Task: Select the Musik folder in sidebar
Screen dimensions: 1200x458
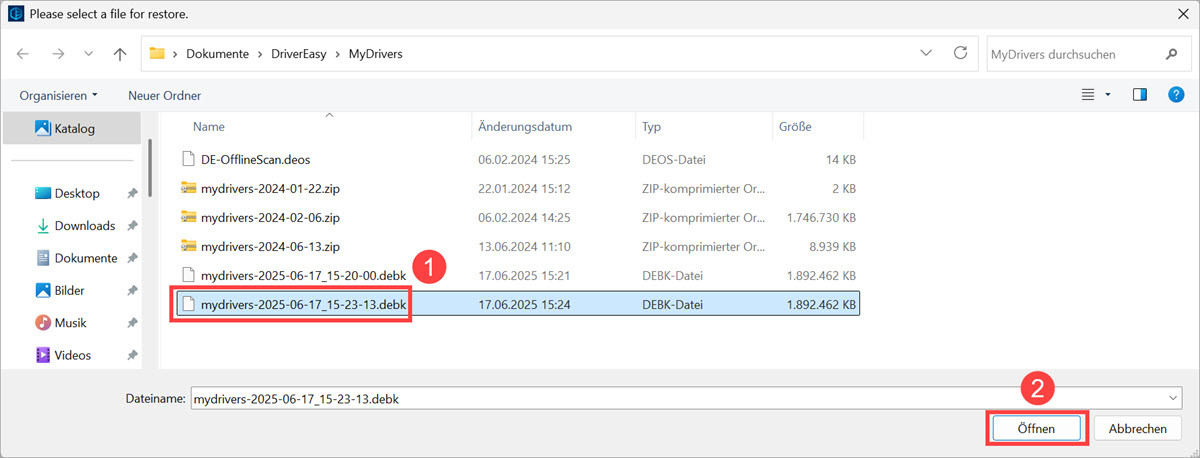Action: (x=72, y=322)
